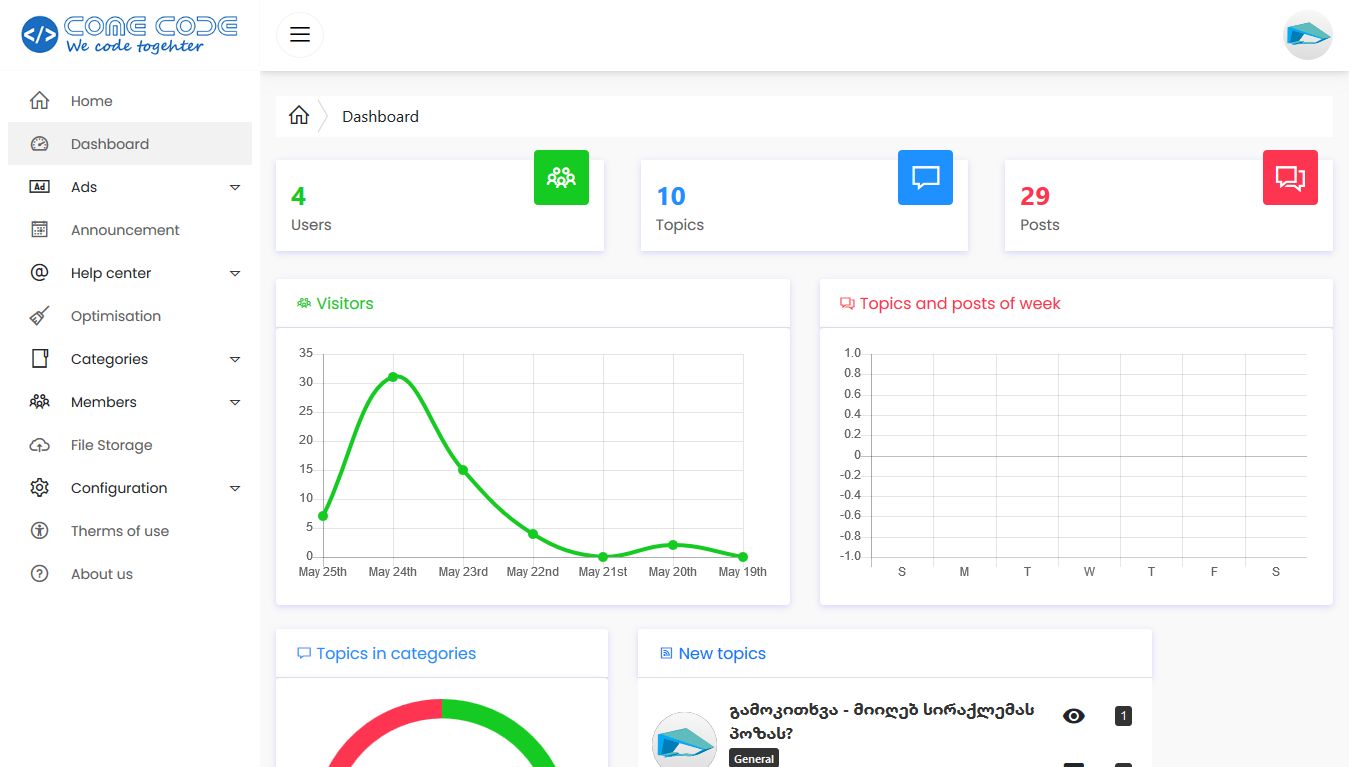
Task: Click the May 23rd data point
Action: click(x=463, y=470)
